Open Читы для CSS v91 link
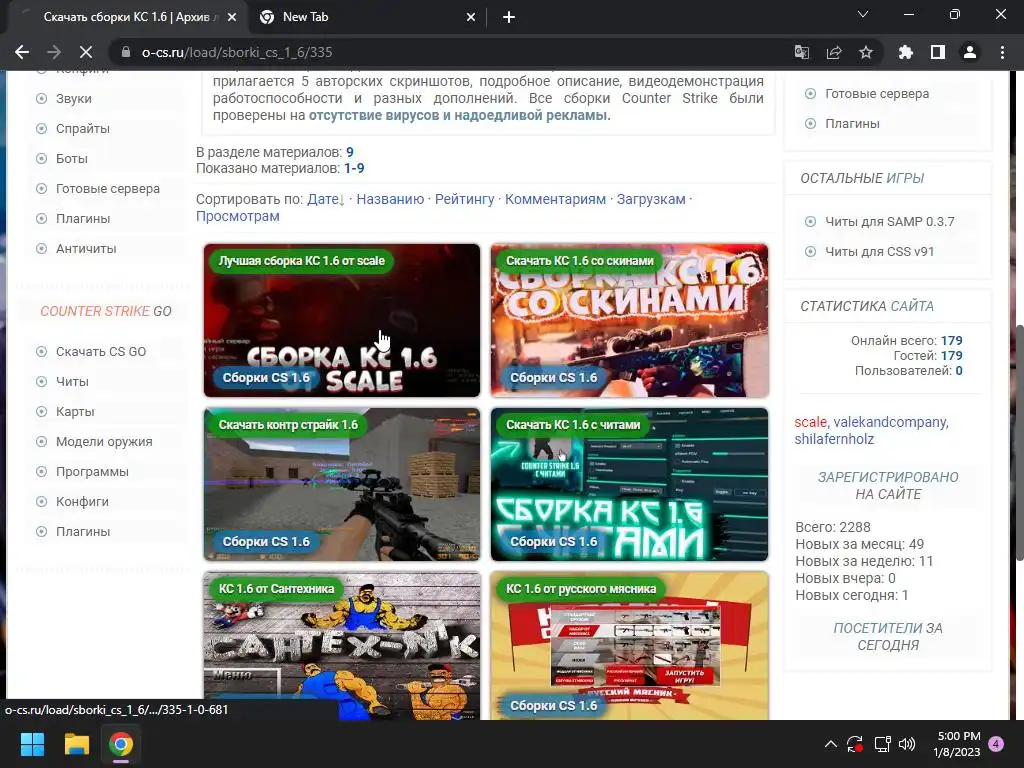The height and width of the screenshot is (768, 1024). click(x=880, y=252)
